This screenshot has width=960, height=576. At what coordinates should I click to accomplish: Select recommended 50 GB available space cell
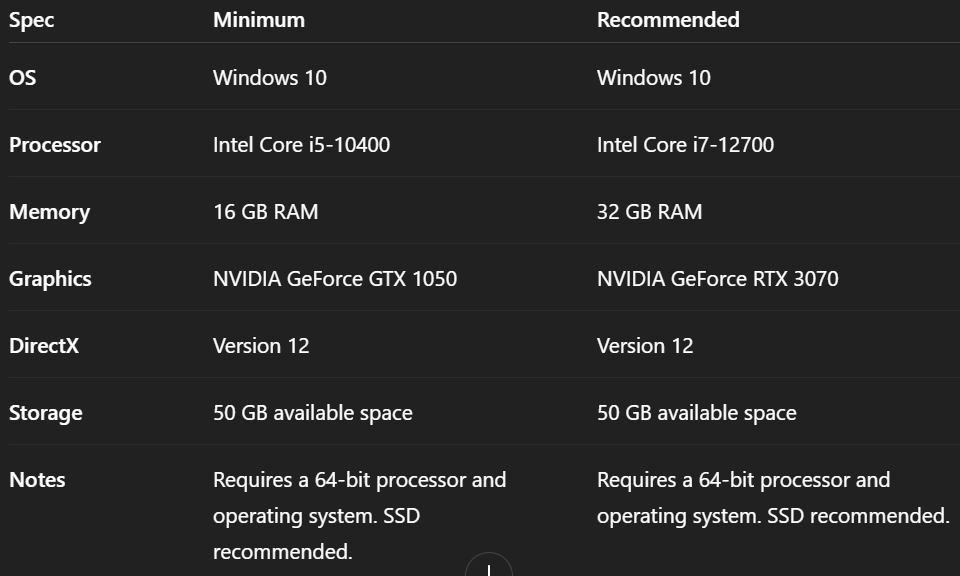coord(697,413)
